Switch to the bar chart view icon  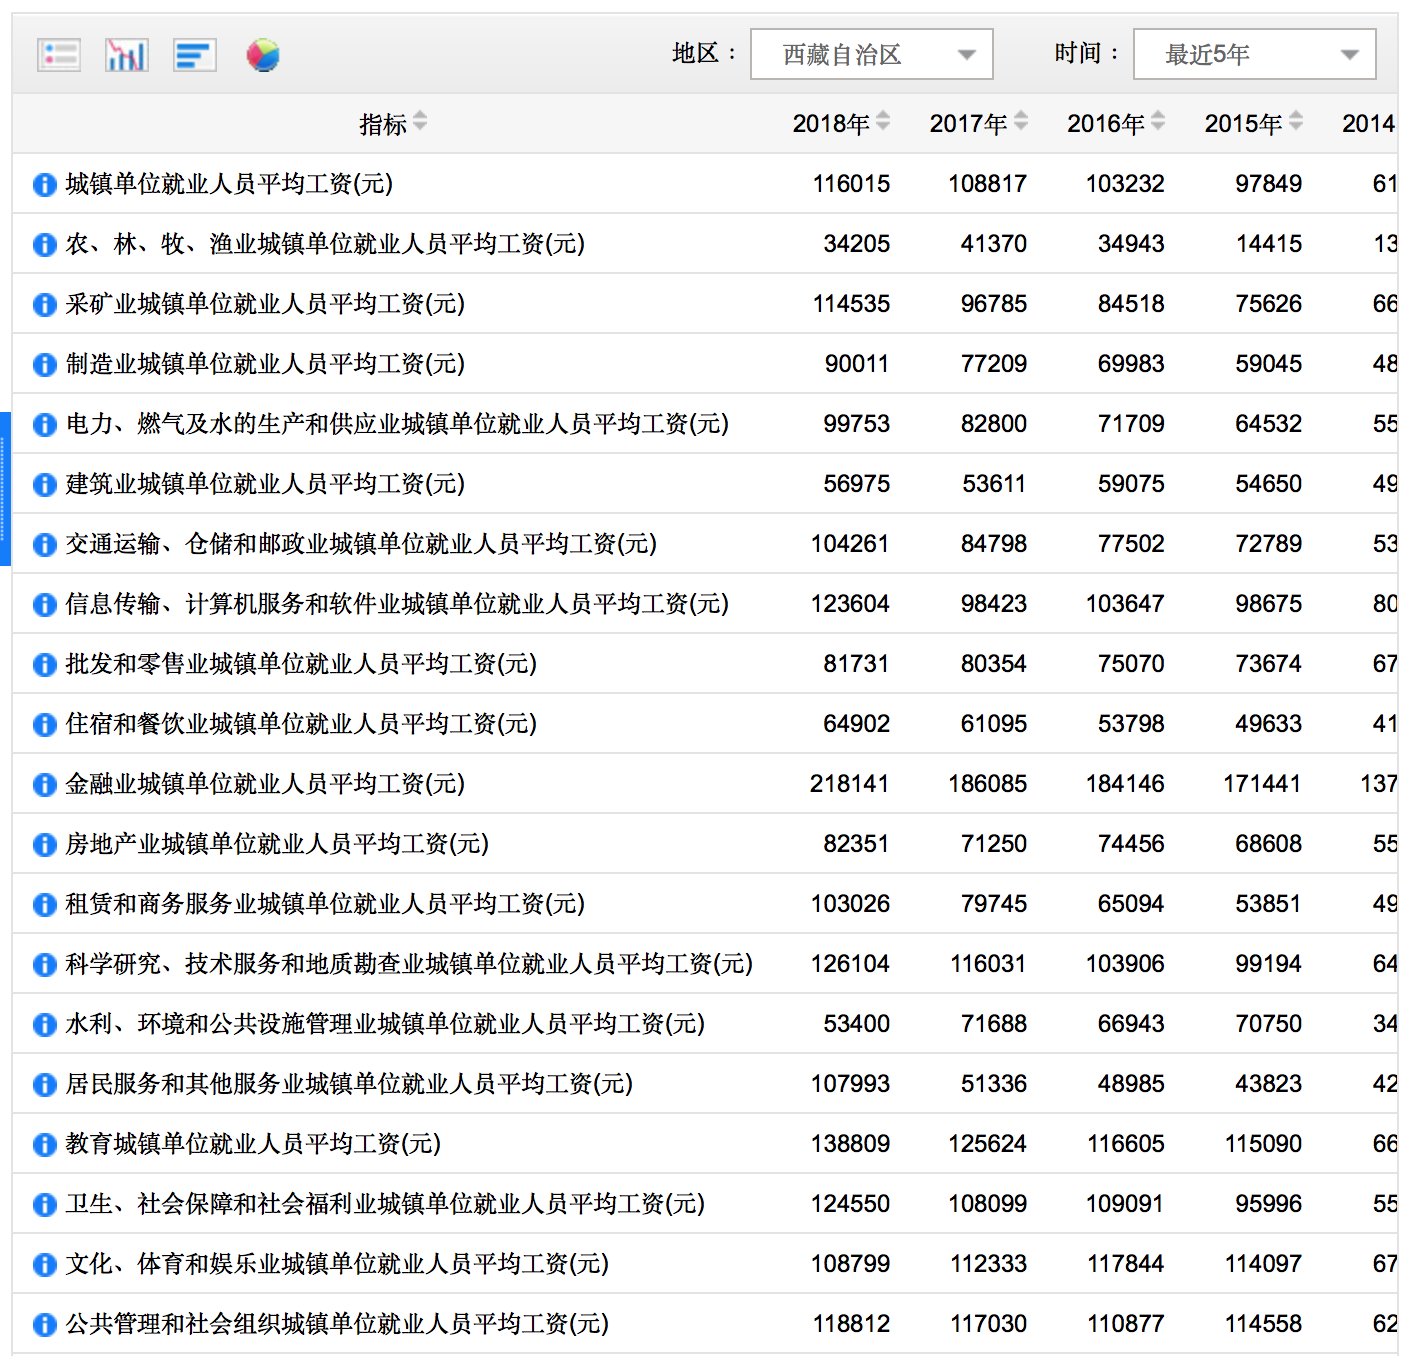pos(126,55)
